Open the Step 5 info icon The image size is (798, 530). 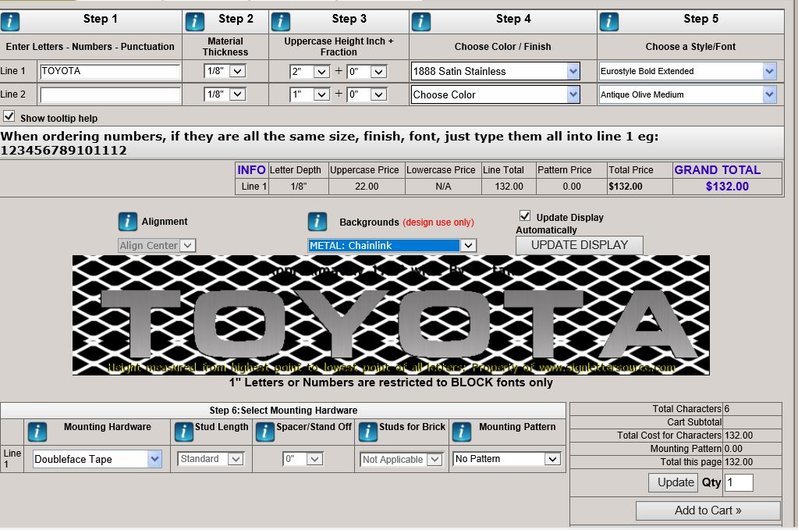click(609, 21)
